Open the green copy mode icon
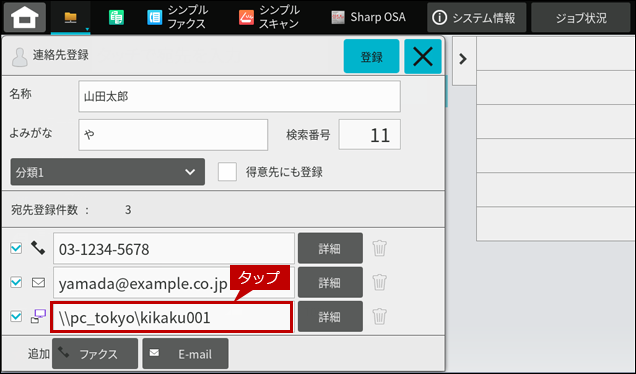 point(116,17)
